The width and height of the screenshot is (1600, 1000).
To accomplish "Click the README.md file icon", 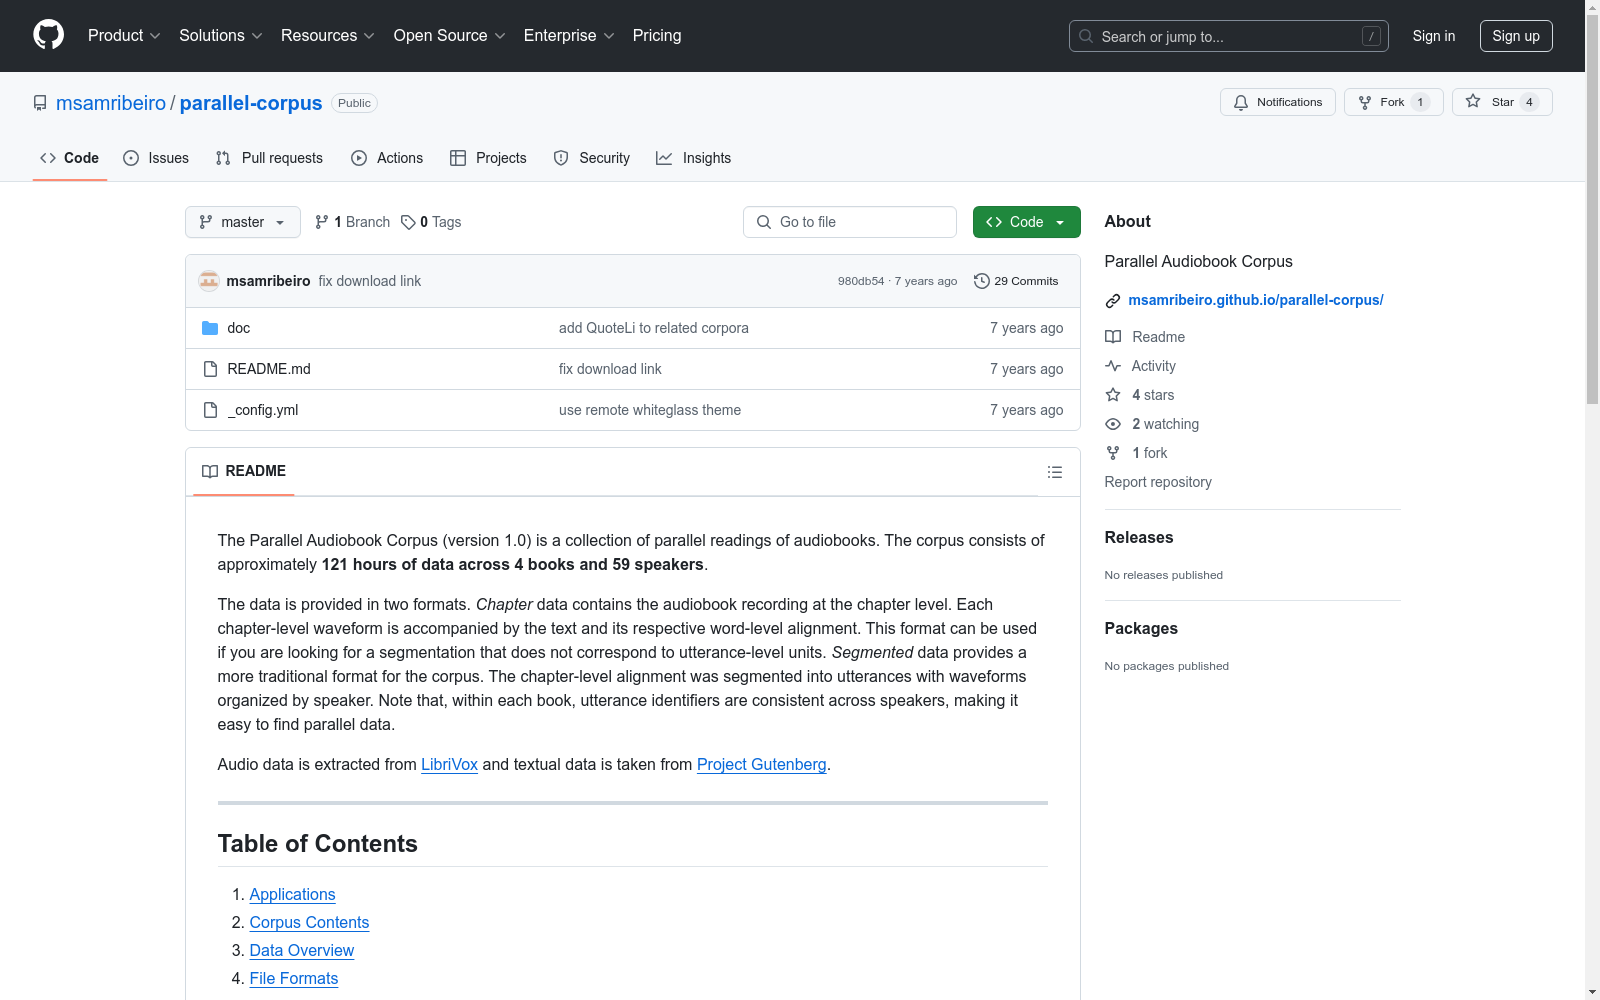I will (210, 369).
